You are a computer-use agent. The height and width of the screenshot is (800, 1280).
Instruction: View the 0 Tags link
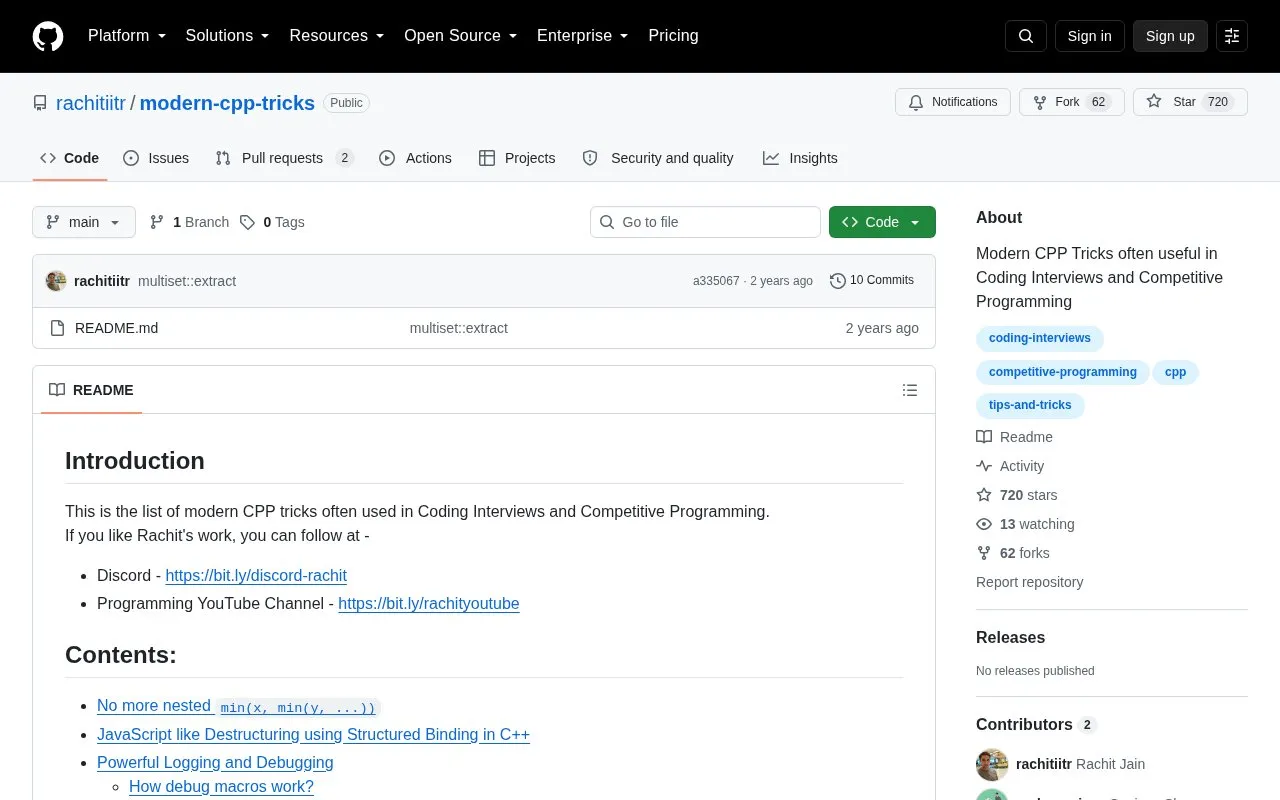(x=272, y=222)
